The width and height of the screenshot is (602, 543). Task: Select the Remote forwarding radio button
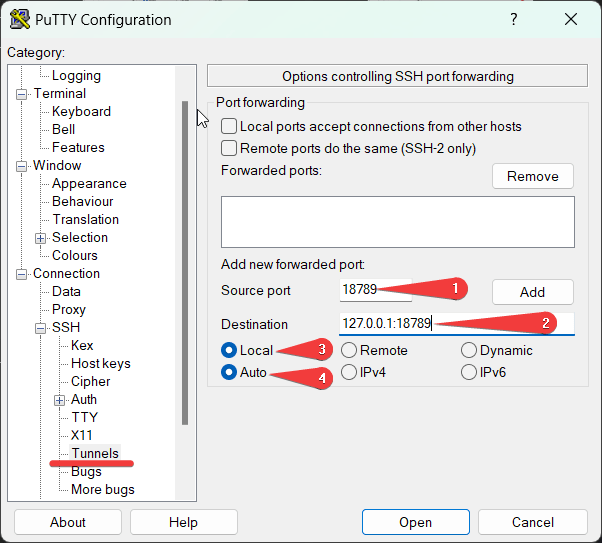coord(349,350)
